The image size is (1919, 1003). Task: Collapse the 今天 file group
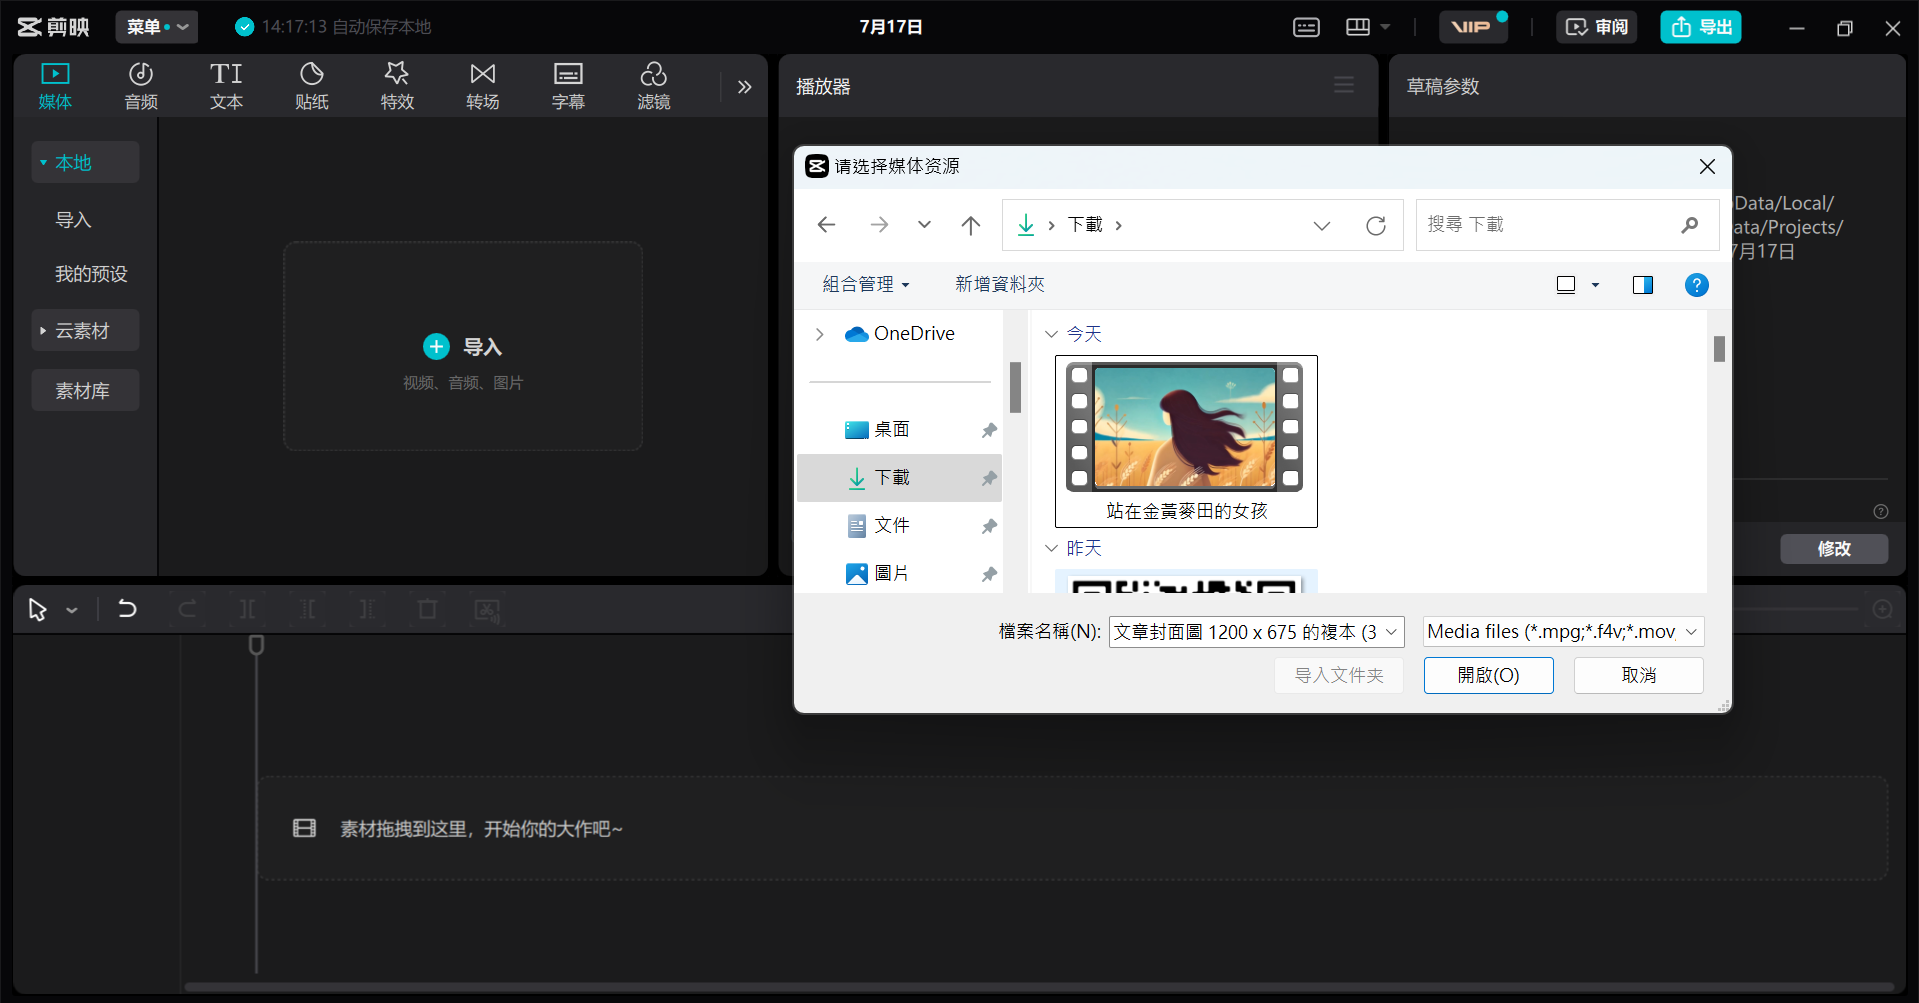(x=1051, y=334)
